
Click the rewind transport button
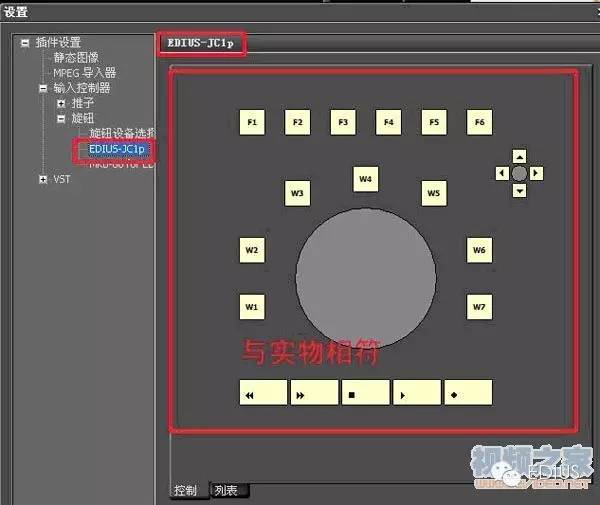pos(263,393)
